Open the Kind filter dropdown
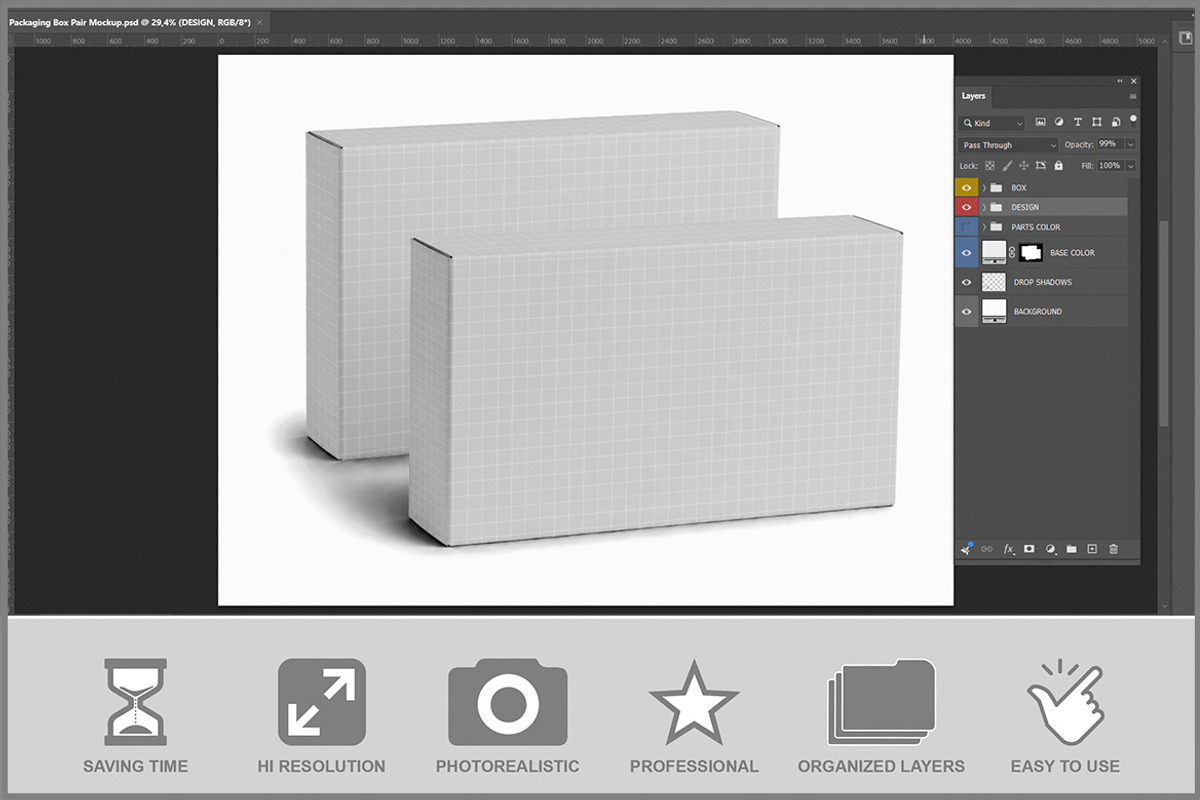The width and height of the screenshot is (1200, 800). pyautogui.click(x=992, y=123)
